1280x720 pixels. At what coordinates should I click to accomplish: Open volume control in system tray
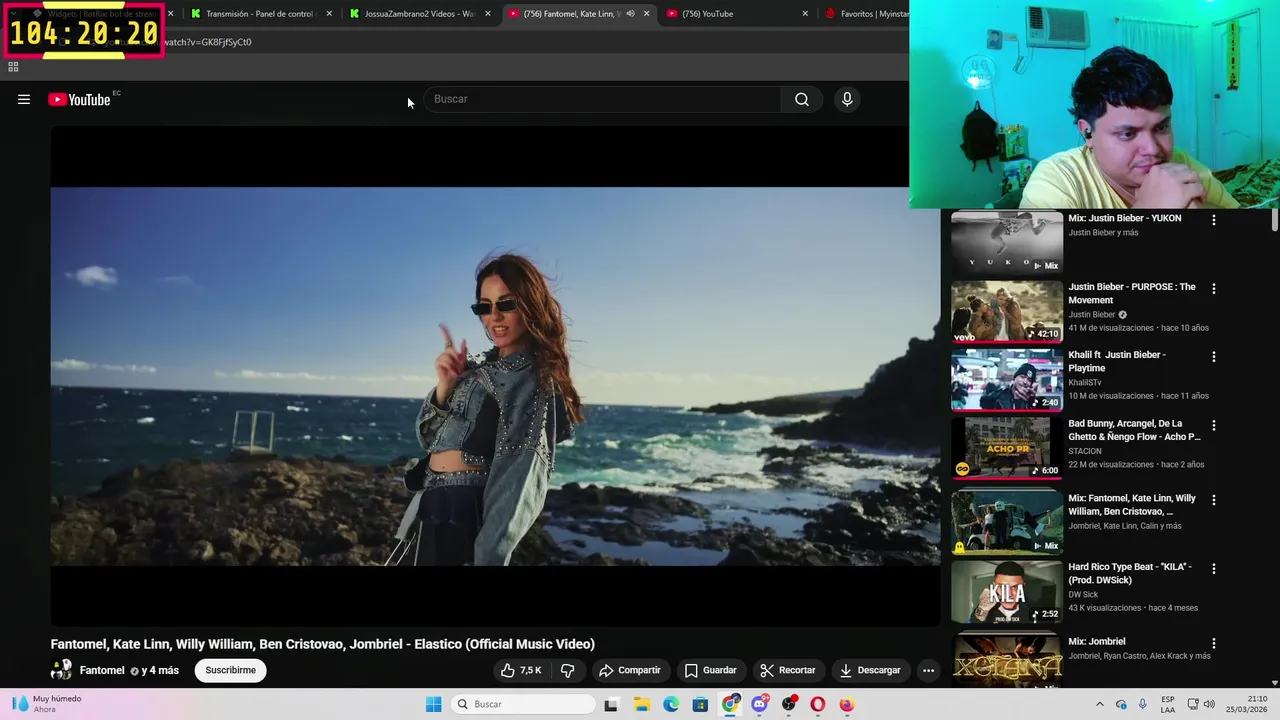click(x=1209, y=704)
